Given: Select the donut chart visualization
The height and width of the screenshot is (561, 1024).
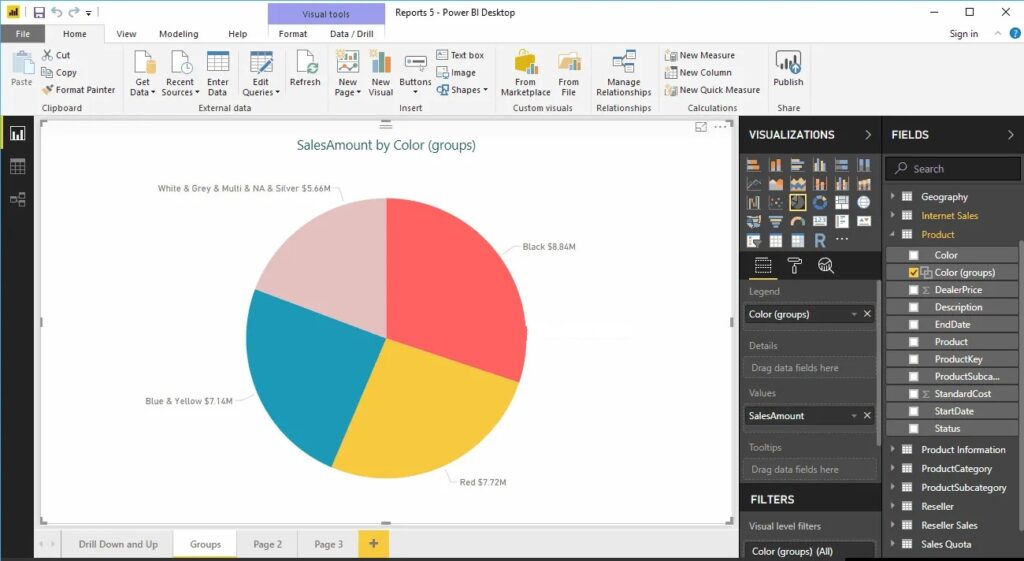Looking at the screenshot, I should click(x=820, y=202).
